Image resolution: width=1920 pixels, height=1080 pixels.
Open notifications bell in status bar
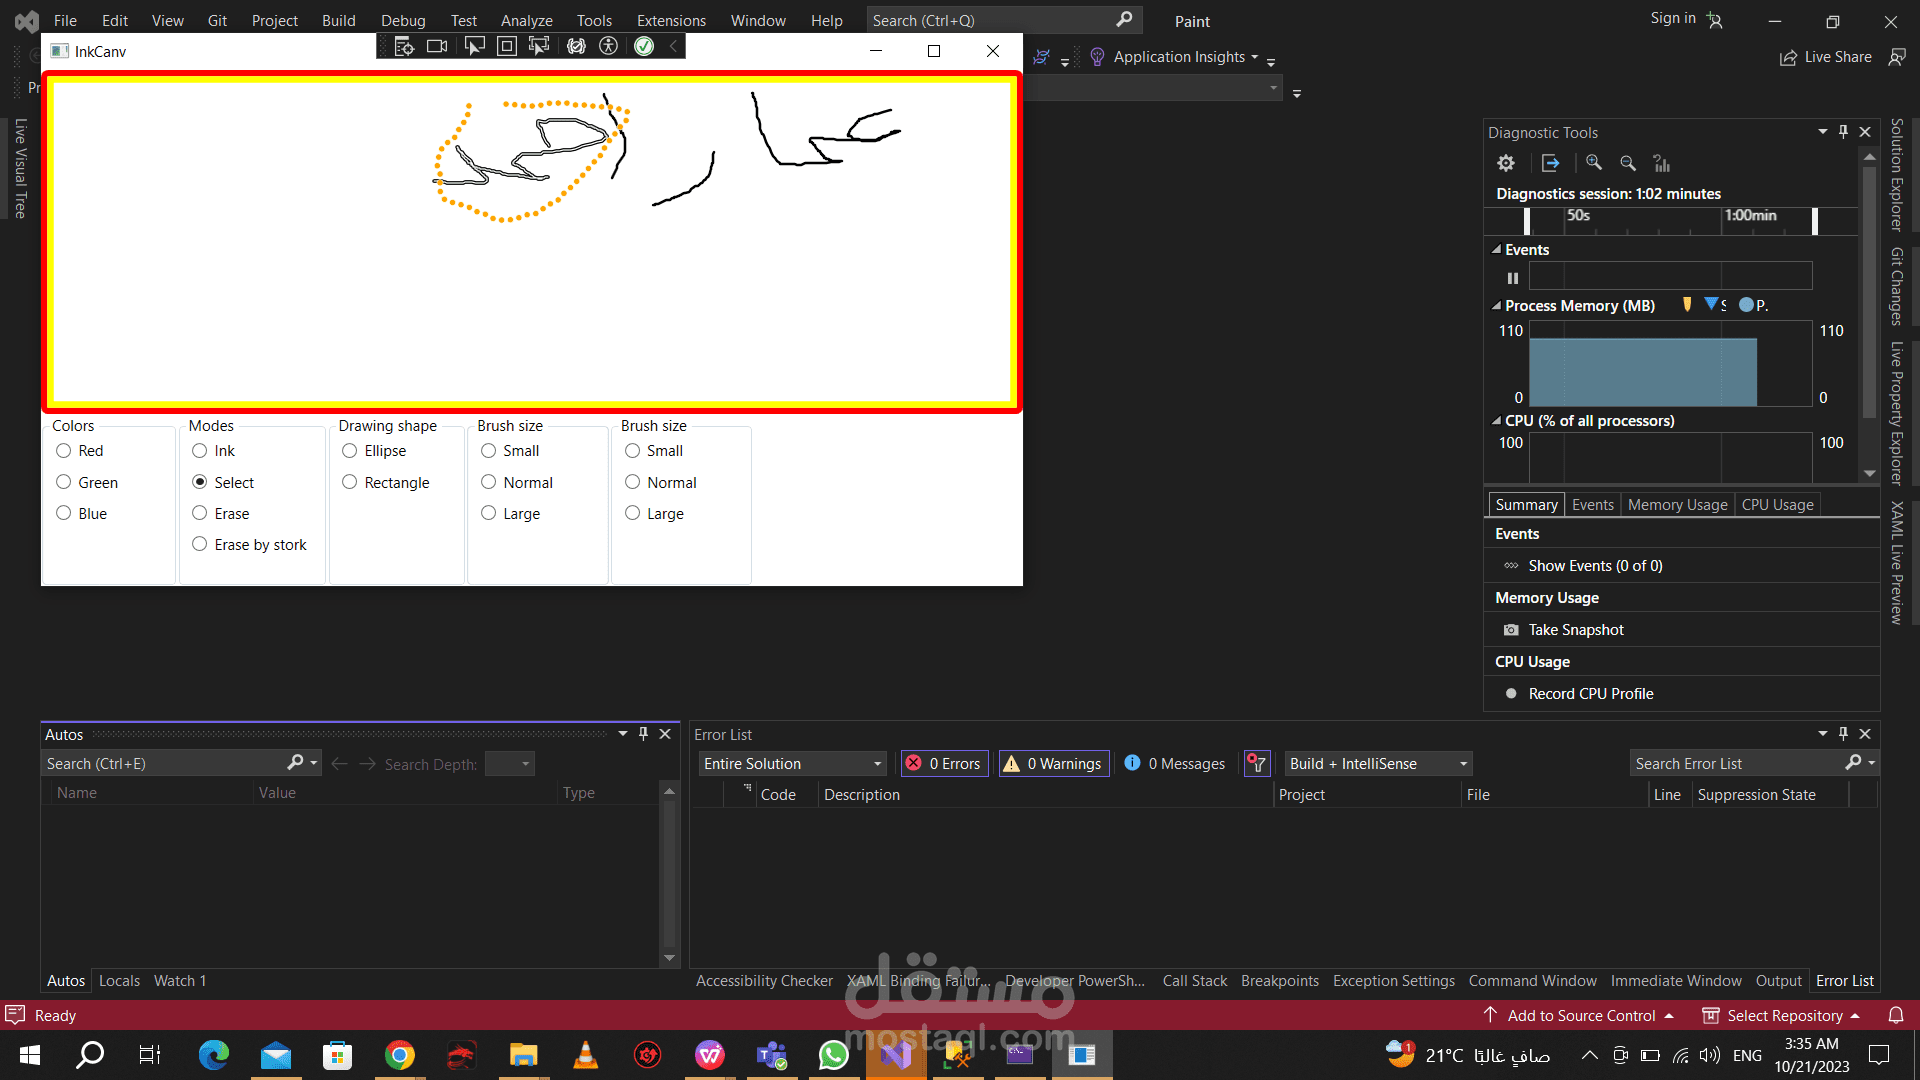(x=1895, y=1015)
